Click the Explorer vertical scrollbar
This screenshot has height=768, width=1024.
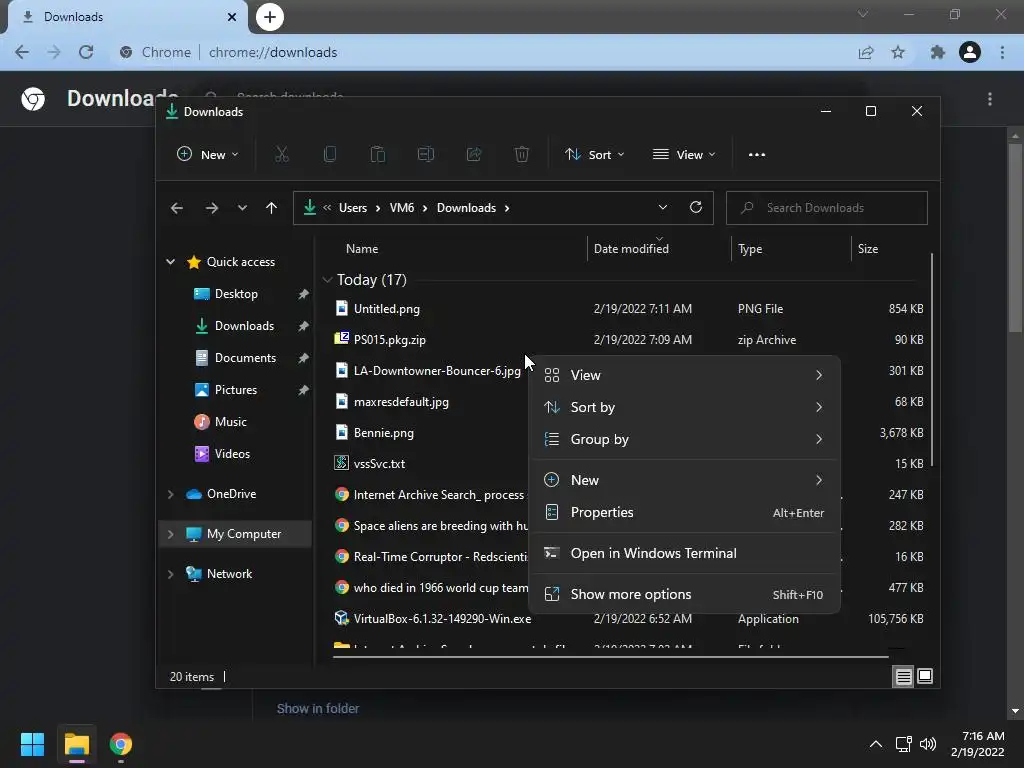[x=932, y=359]
